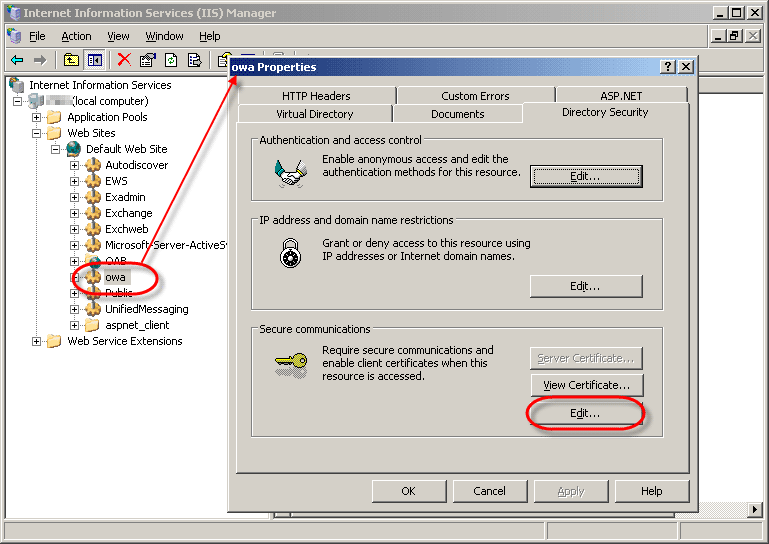Expand the Autodiscover virtual directory
769x544 pixels.
point(75,165)
